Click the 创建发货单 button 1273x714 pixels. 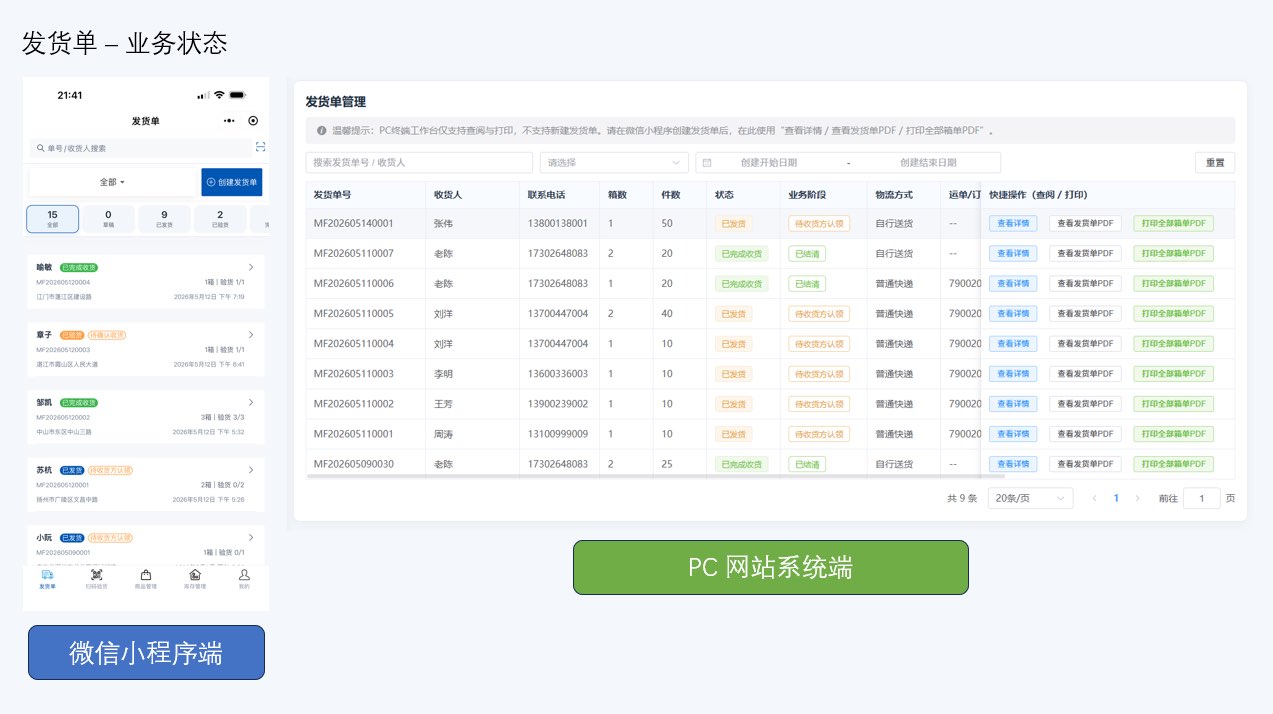pos(232,182)
